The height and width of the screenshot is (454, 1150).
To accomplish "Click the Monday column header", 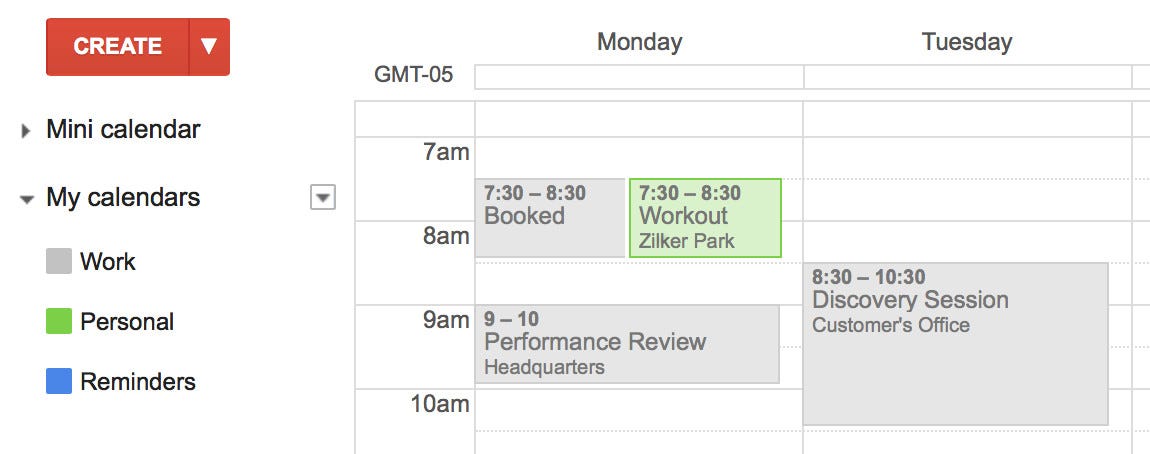I will pyautogui.click(x=640, y=42).
